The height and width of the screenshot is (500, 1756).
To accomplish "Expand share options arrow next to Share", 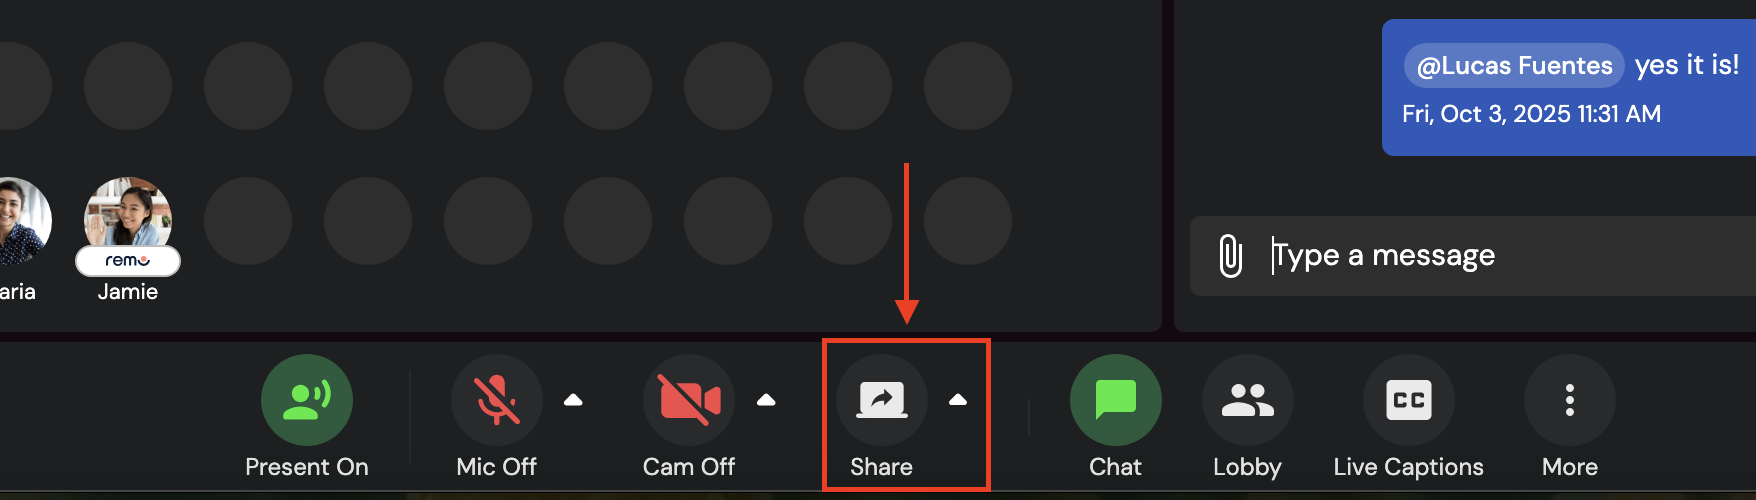I will point(958,400).
